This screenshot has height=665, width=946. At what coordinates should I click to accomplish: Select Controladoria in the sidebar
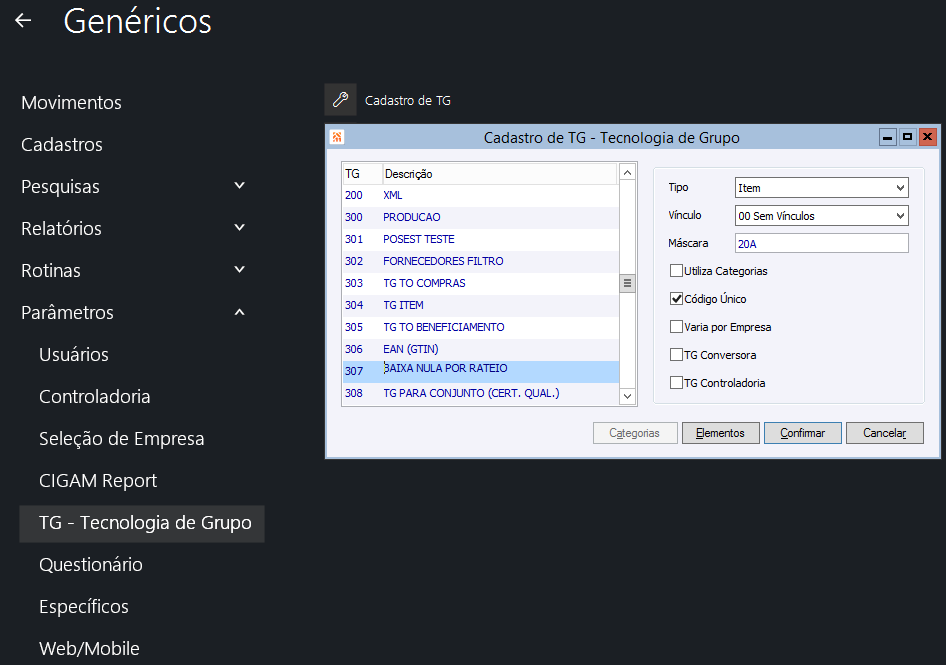(x=95, y=396)
